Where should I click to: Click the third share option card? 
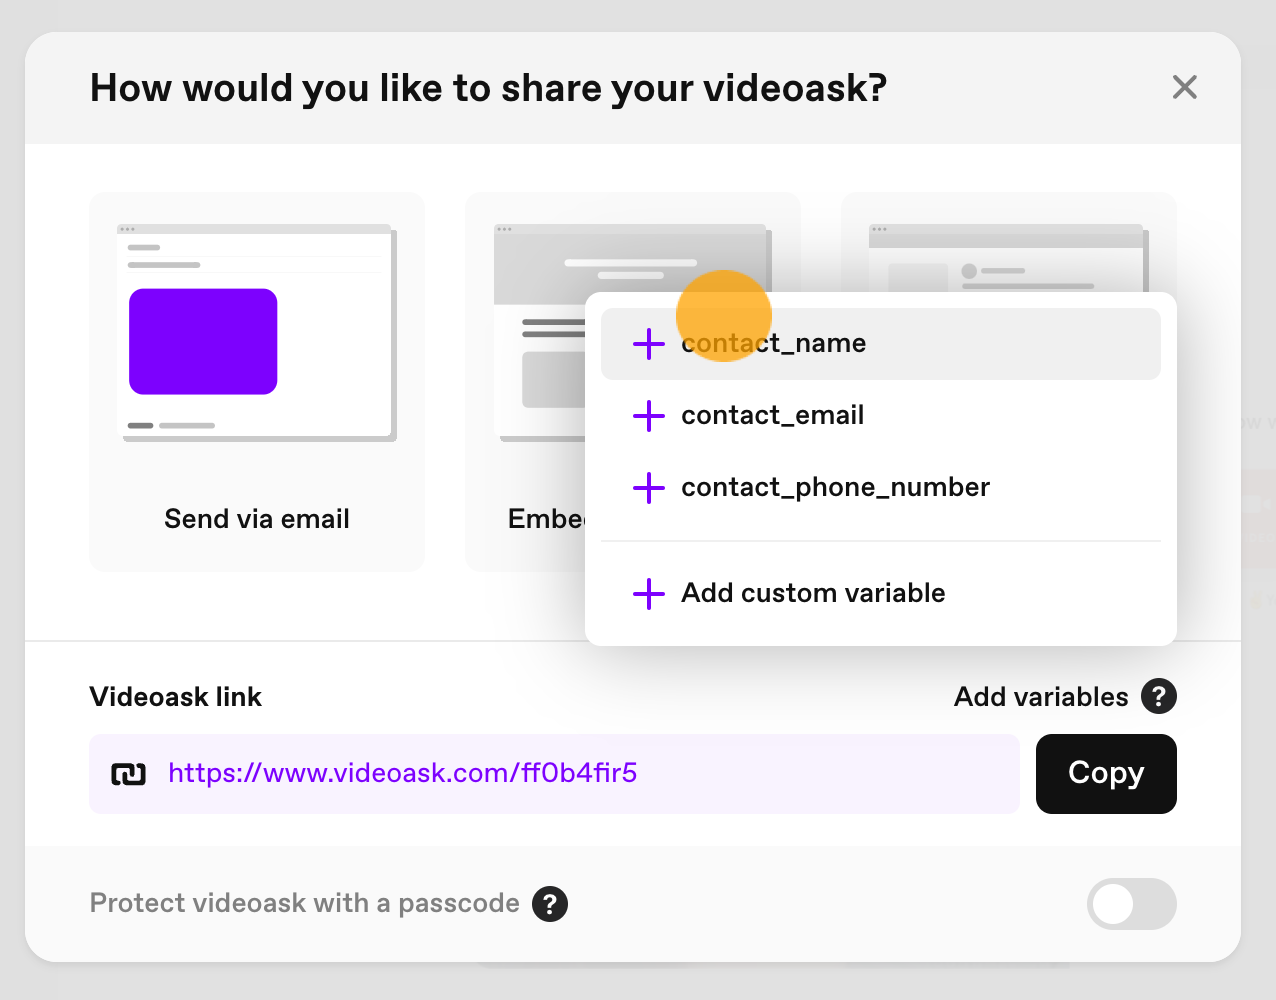[1009, 241]
